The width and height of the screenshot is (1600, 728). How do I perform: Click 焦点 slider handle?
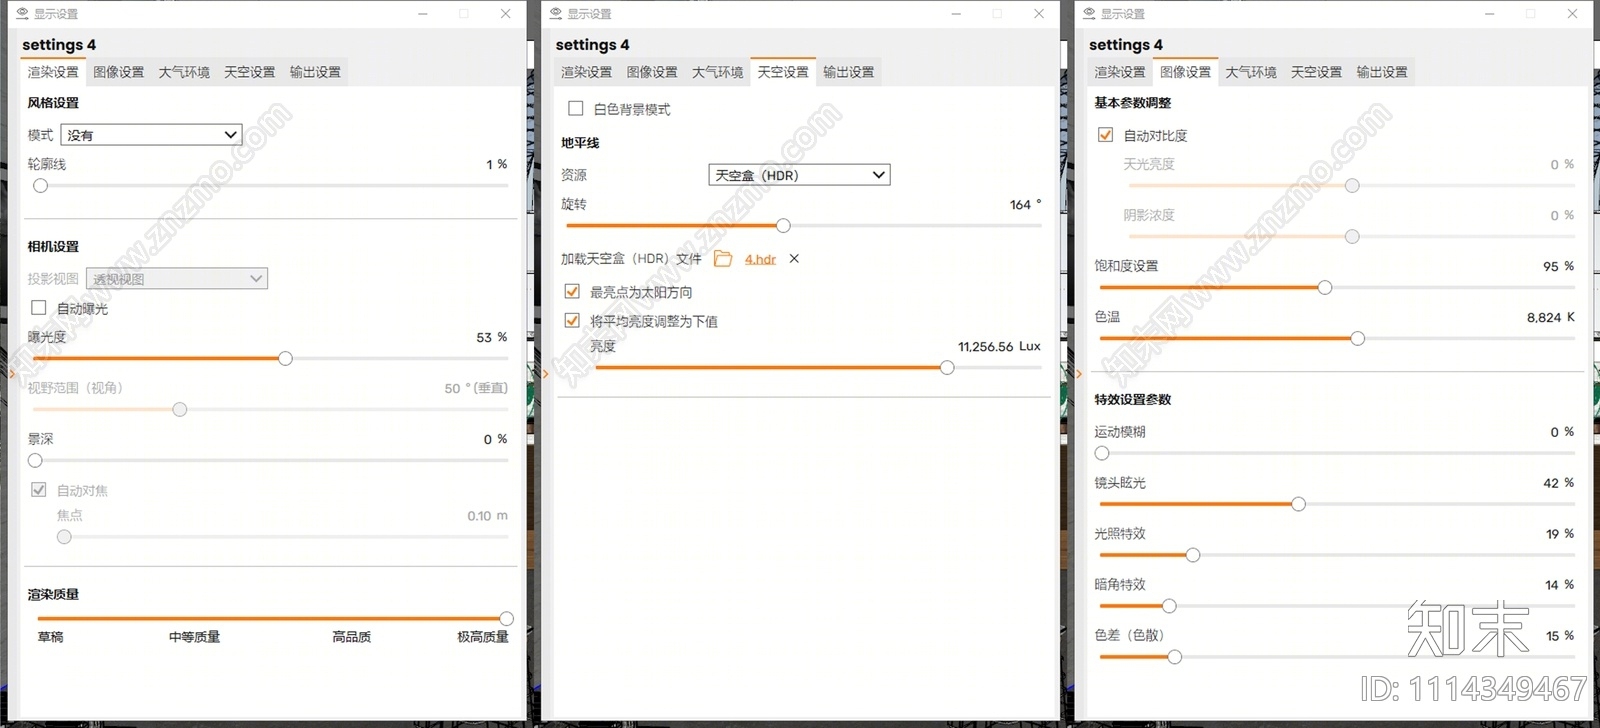coord(64,537)
